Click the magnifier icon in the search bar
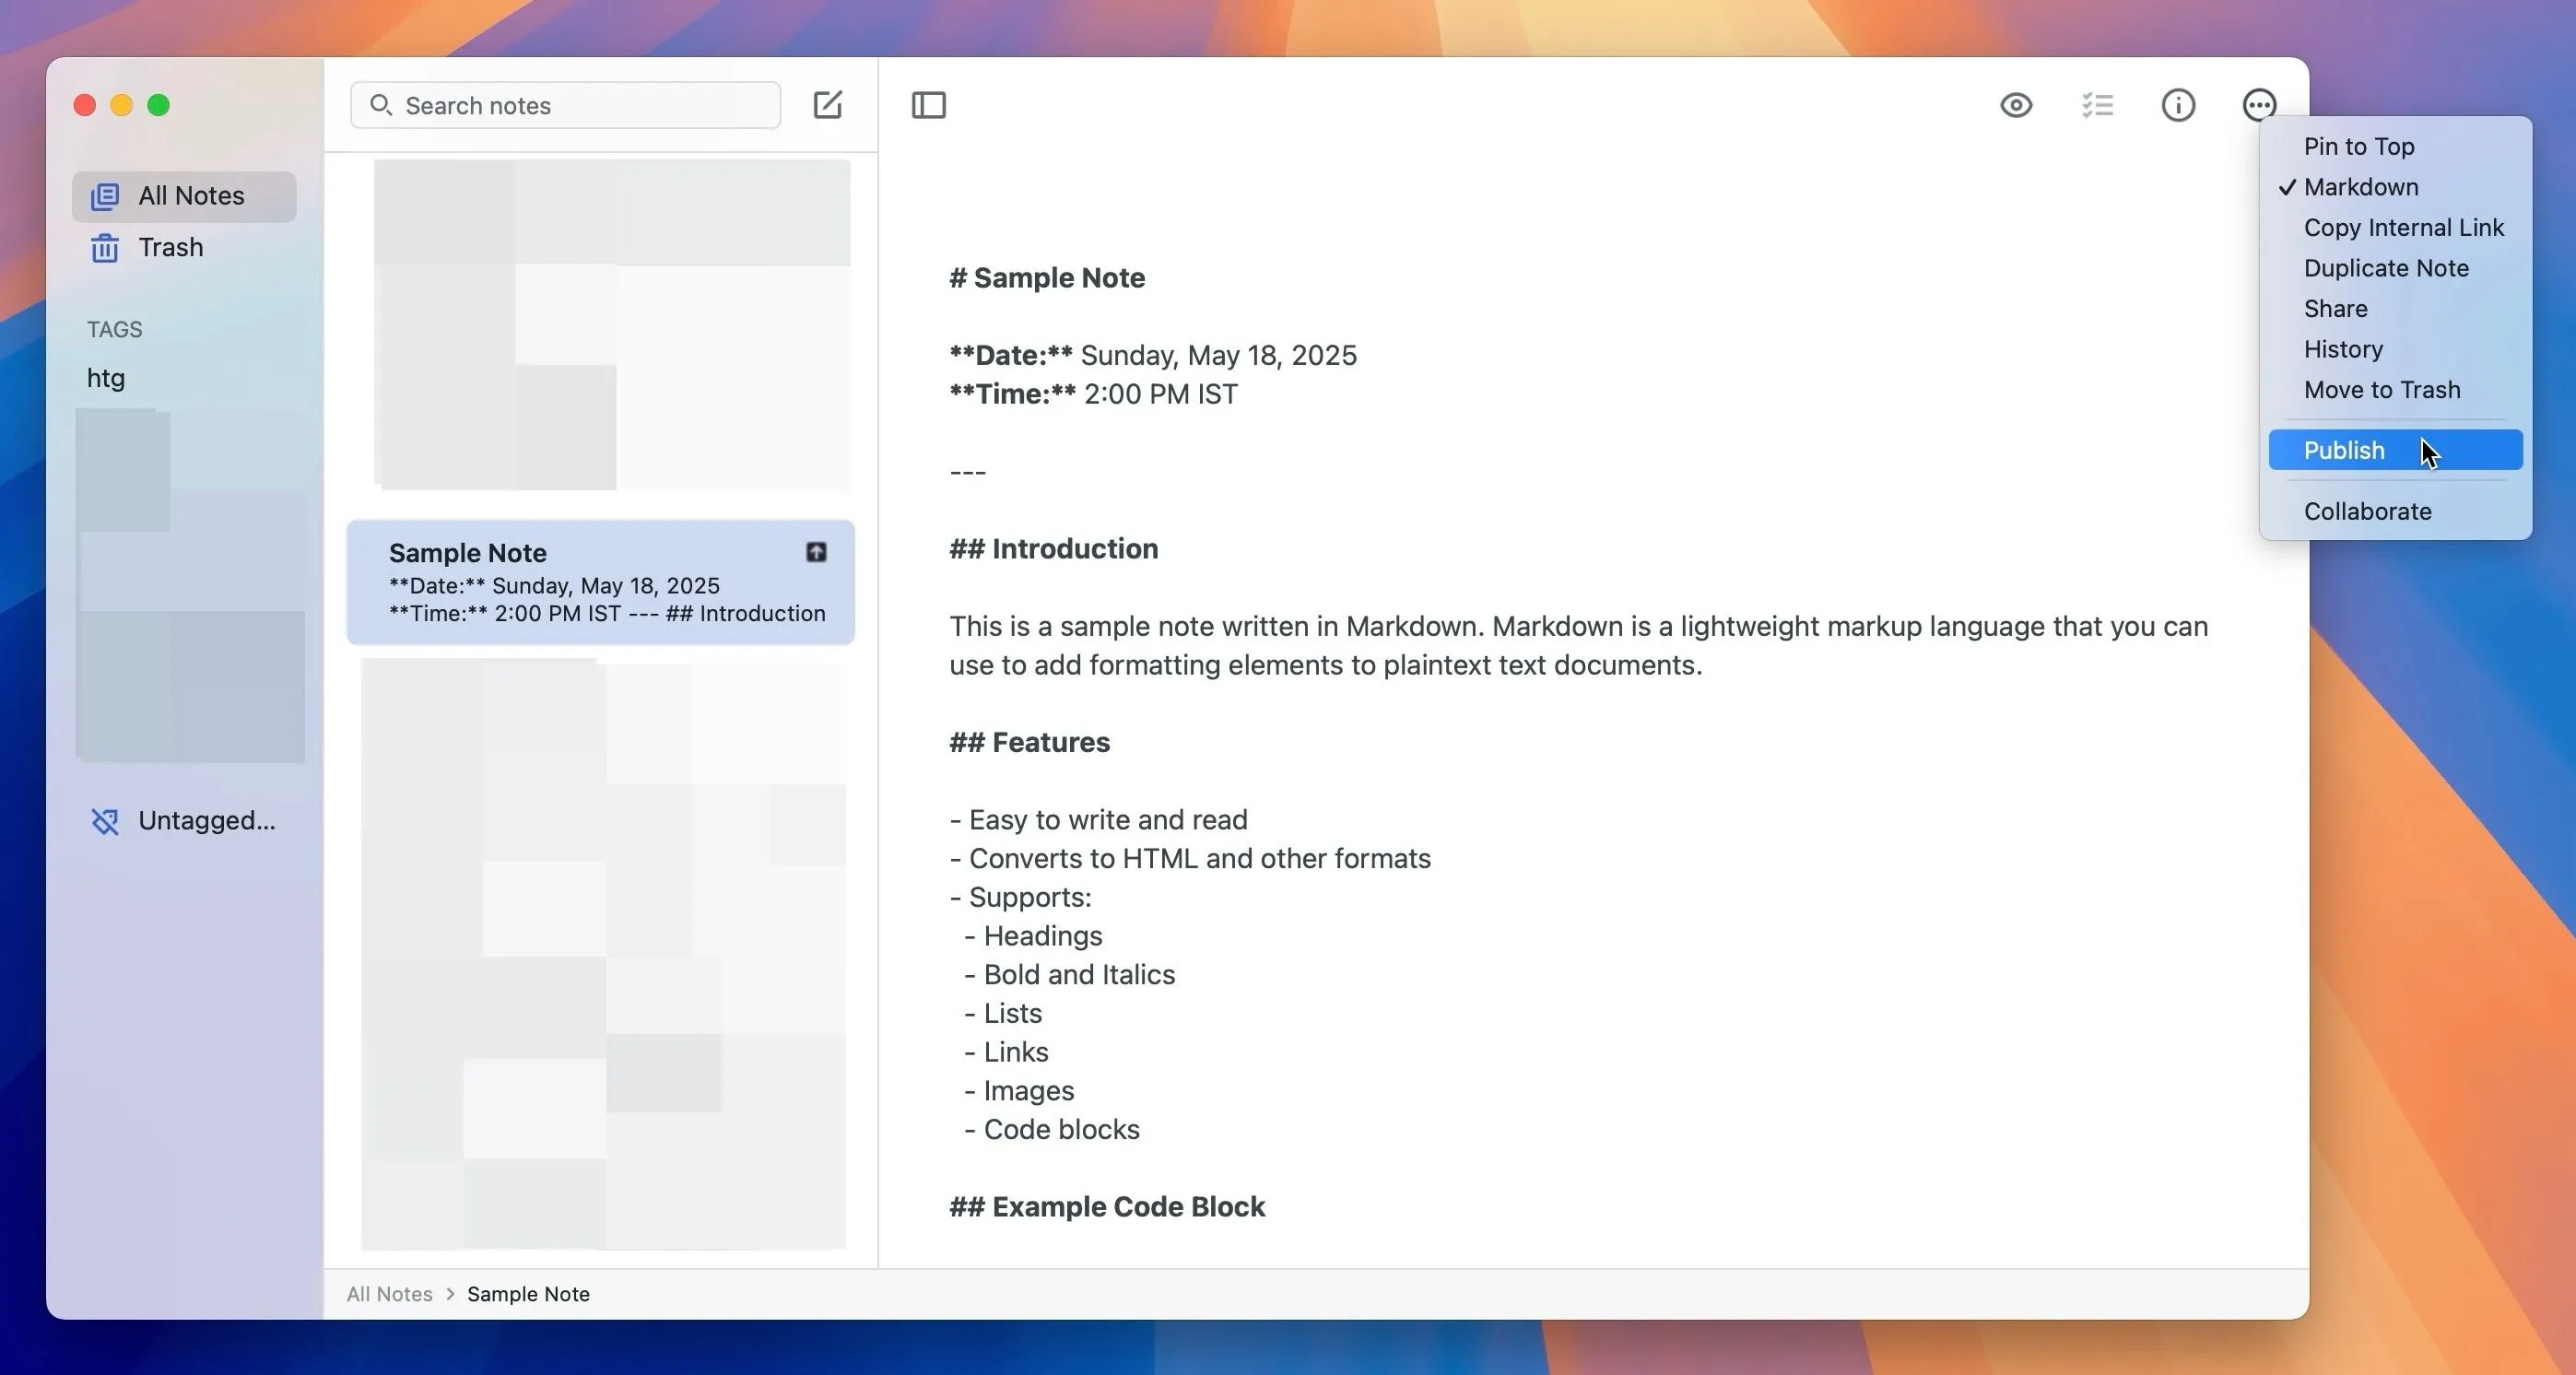 381,105
